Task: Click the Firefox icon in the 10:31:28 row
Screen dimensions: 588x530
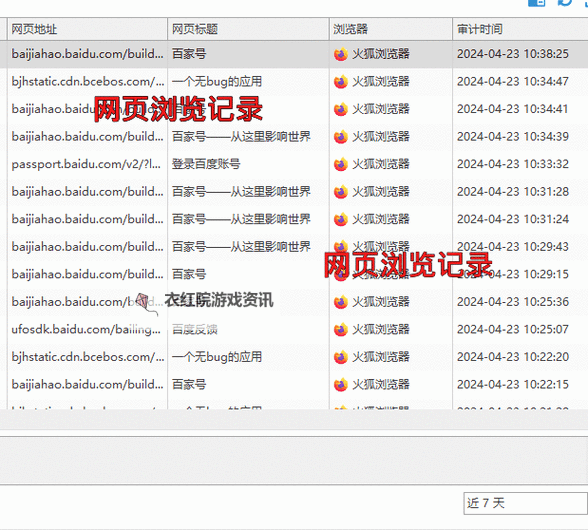Action: pyautogui.click(x=341, y=192)
